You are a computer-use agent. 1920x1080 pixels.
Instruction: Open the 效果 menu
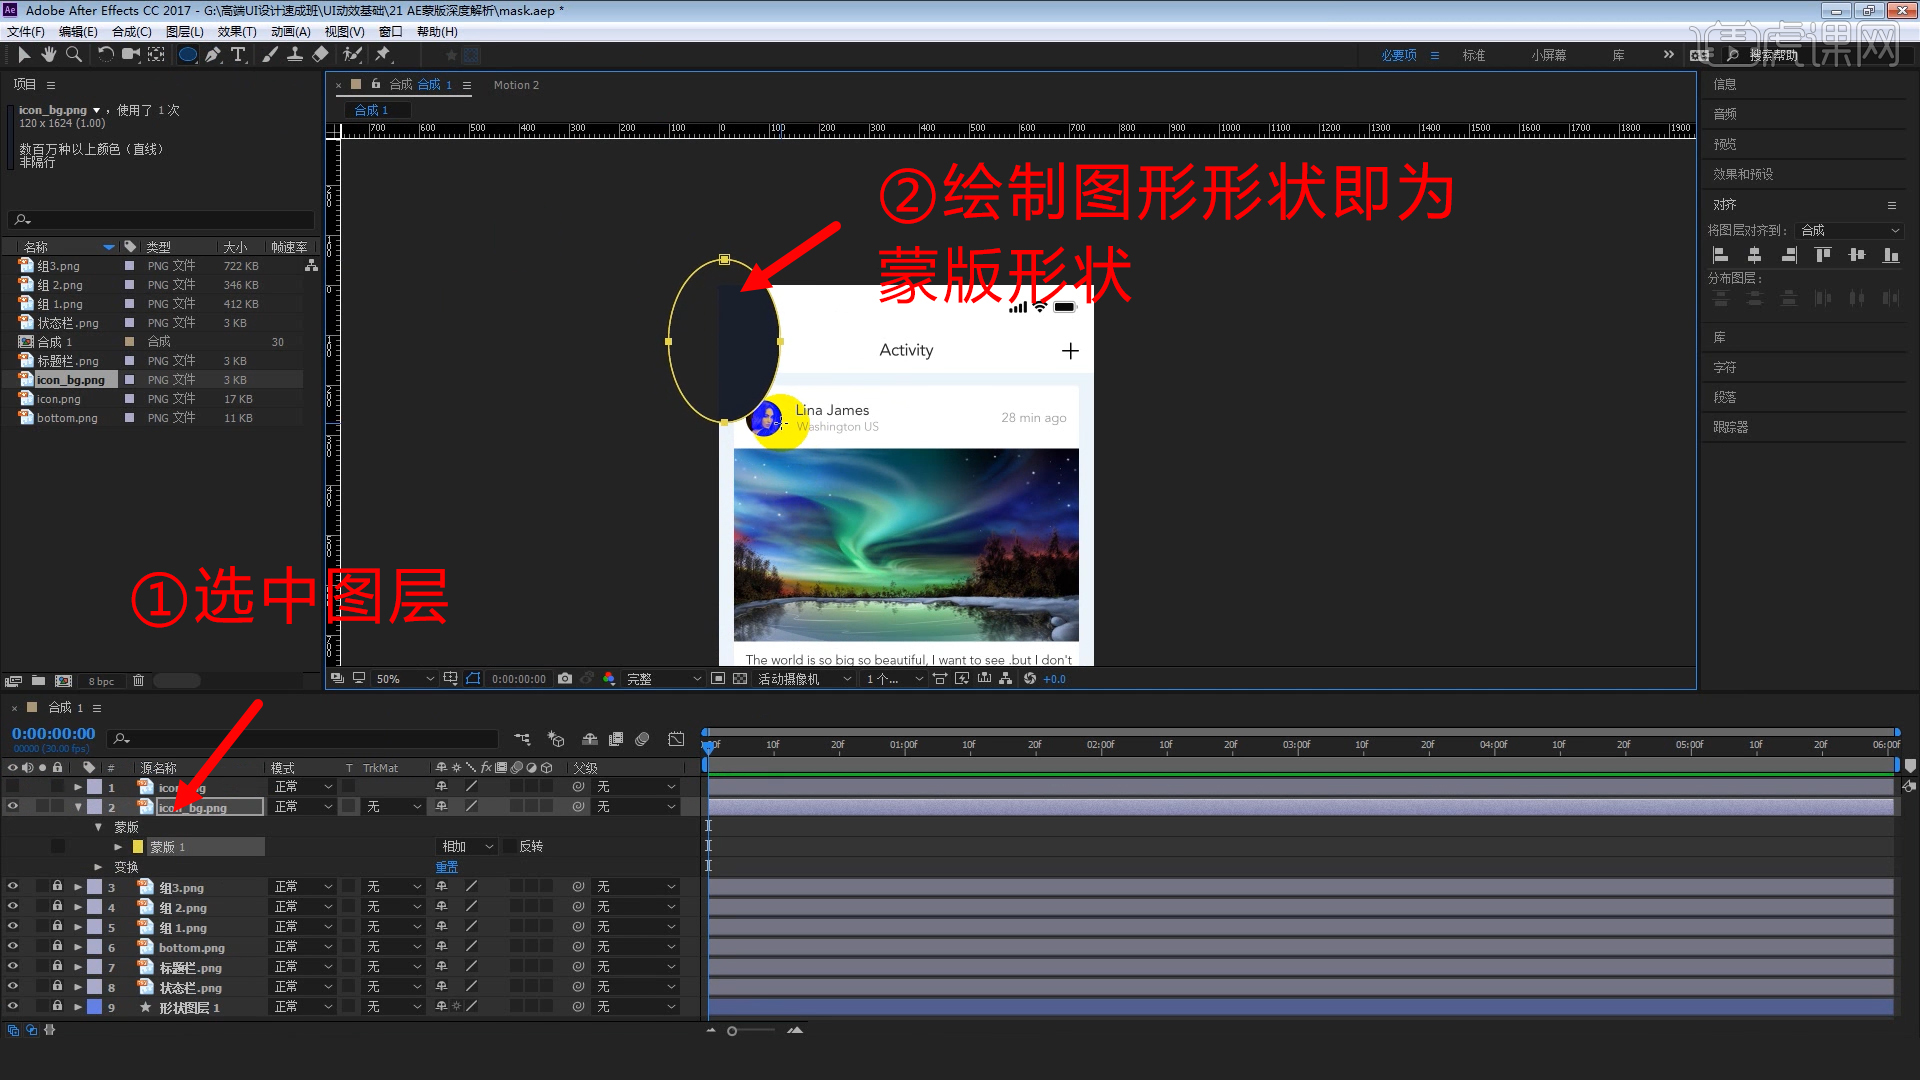[x=237, y=31]
